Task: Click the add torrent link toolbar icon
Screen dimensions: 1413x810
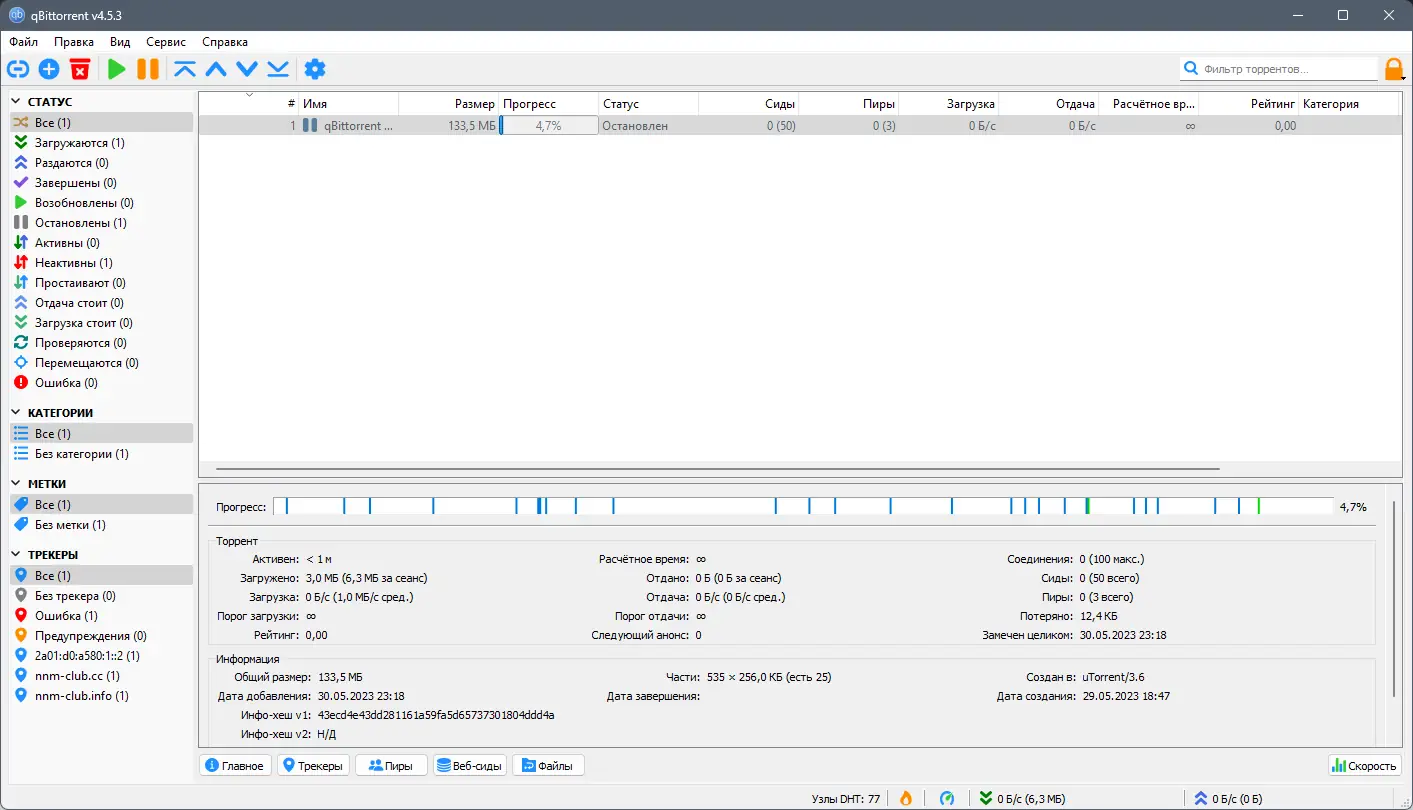Action: (18, 69)
